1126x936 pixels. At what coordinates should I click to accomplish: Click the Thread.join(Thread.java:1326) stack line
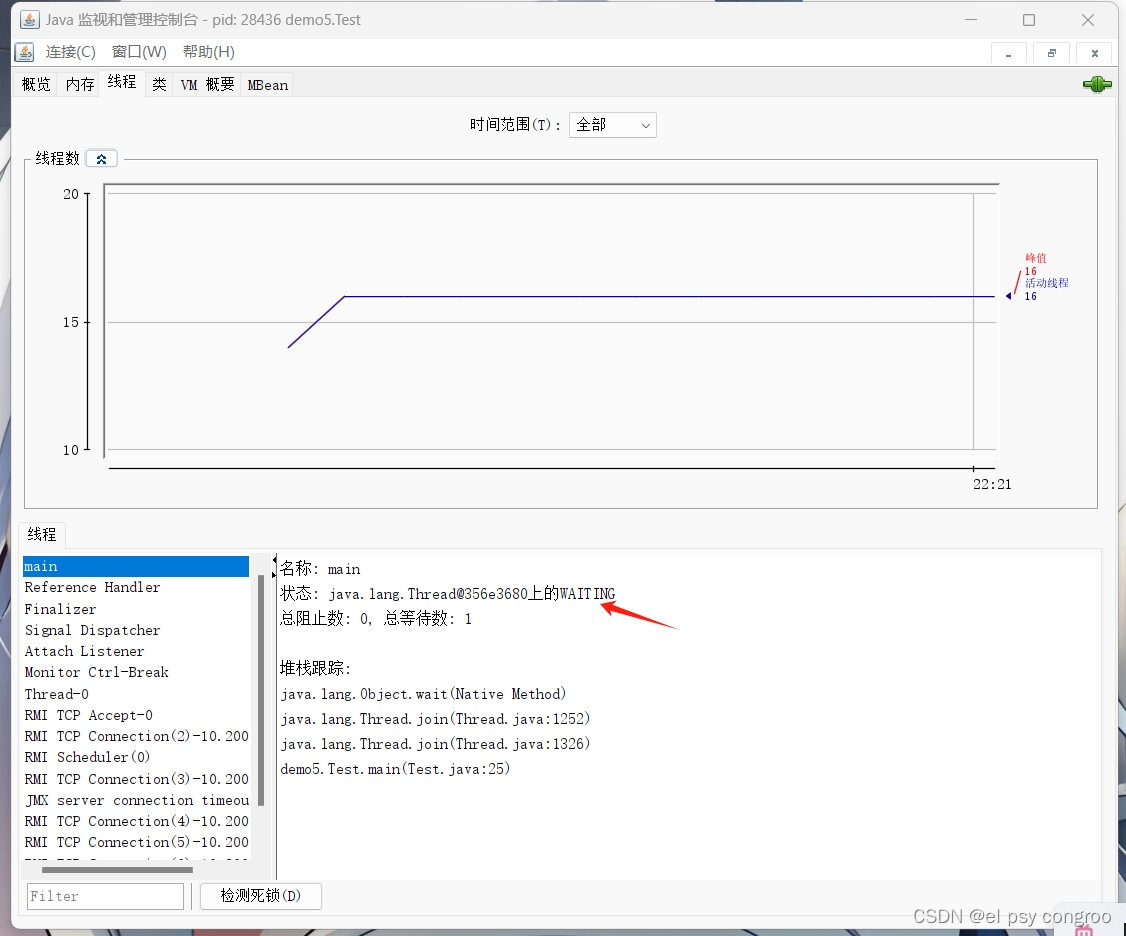(x=435, y=744)
